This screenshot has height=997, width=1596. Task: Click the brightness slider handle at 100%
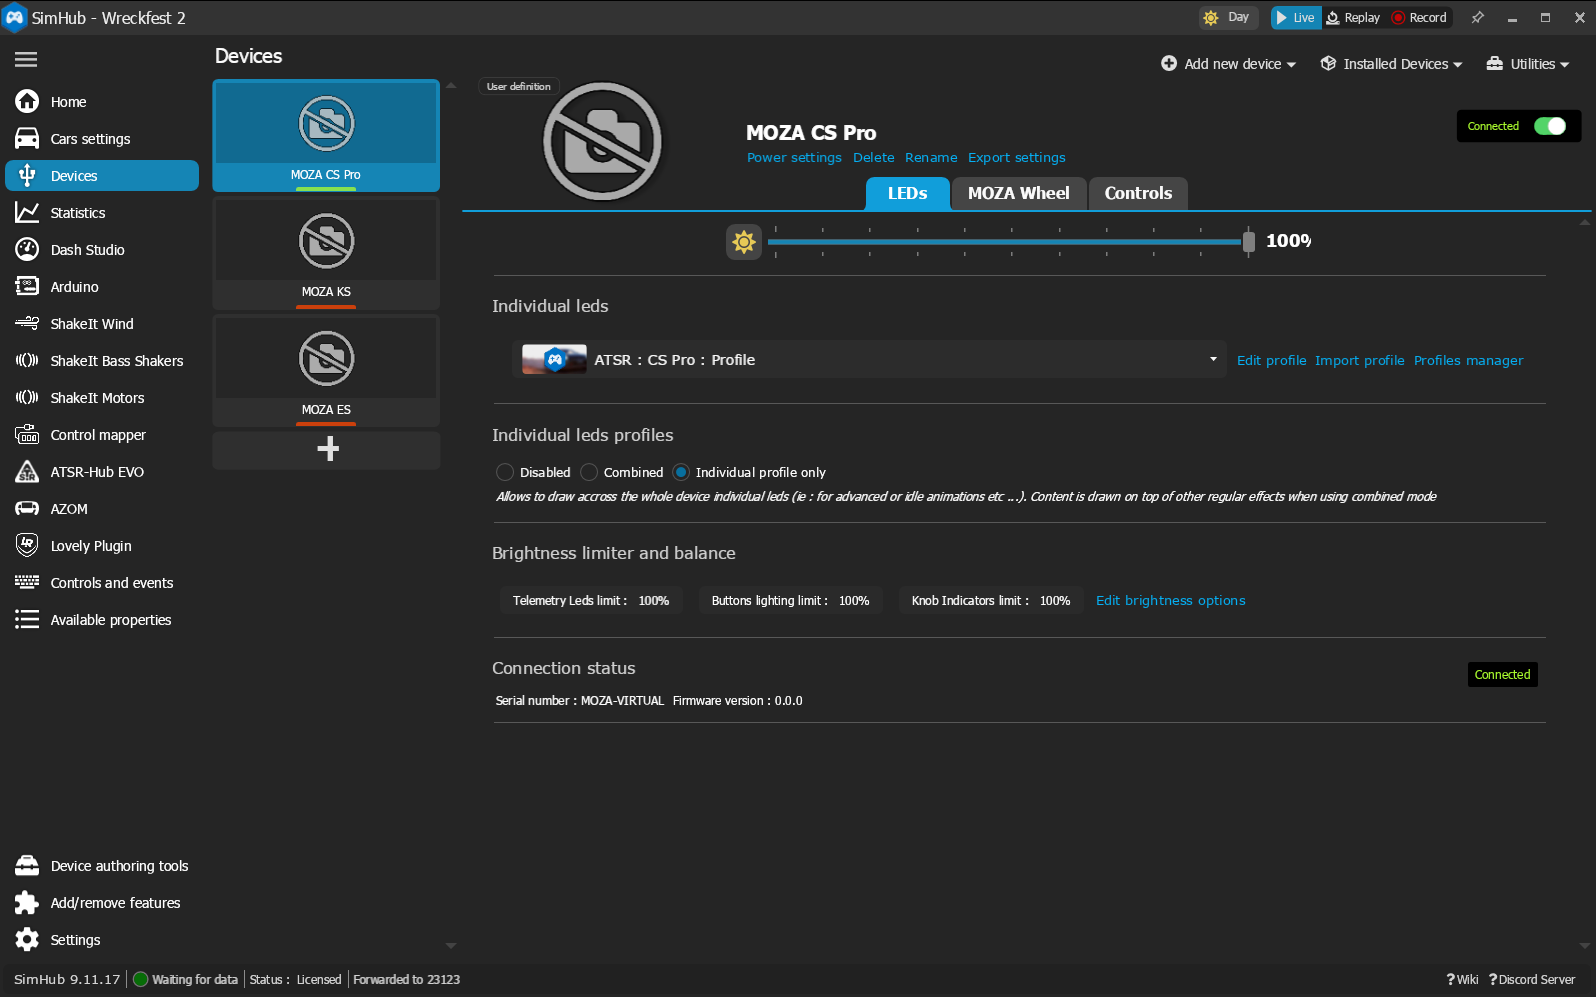1248,241
